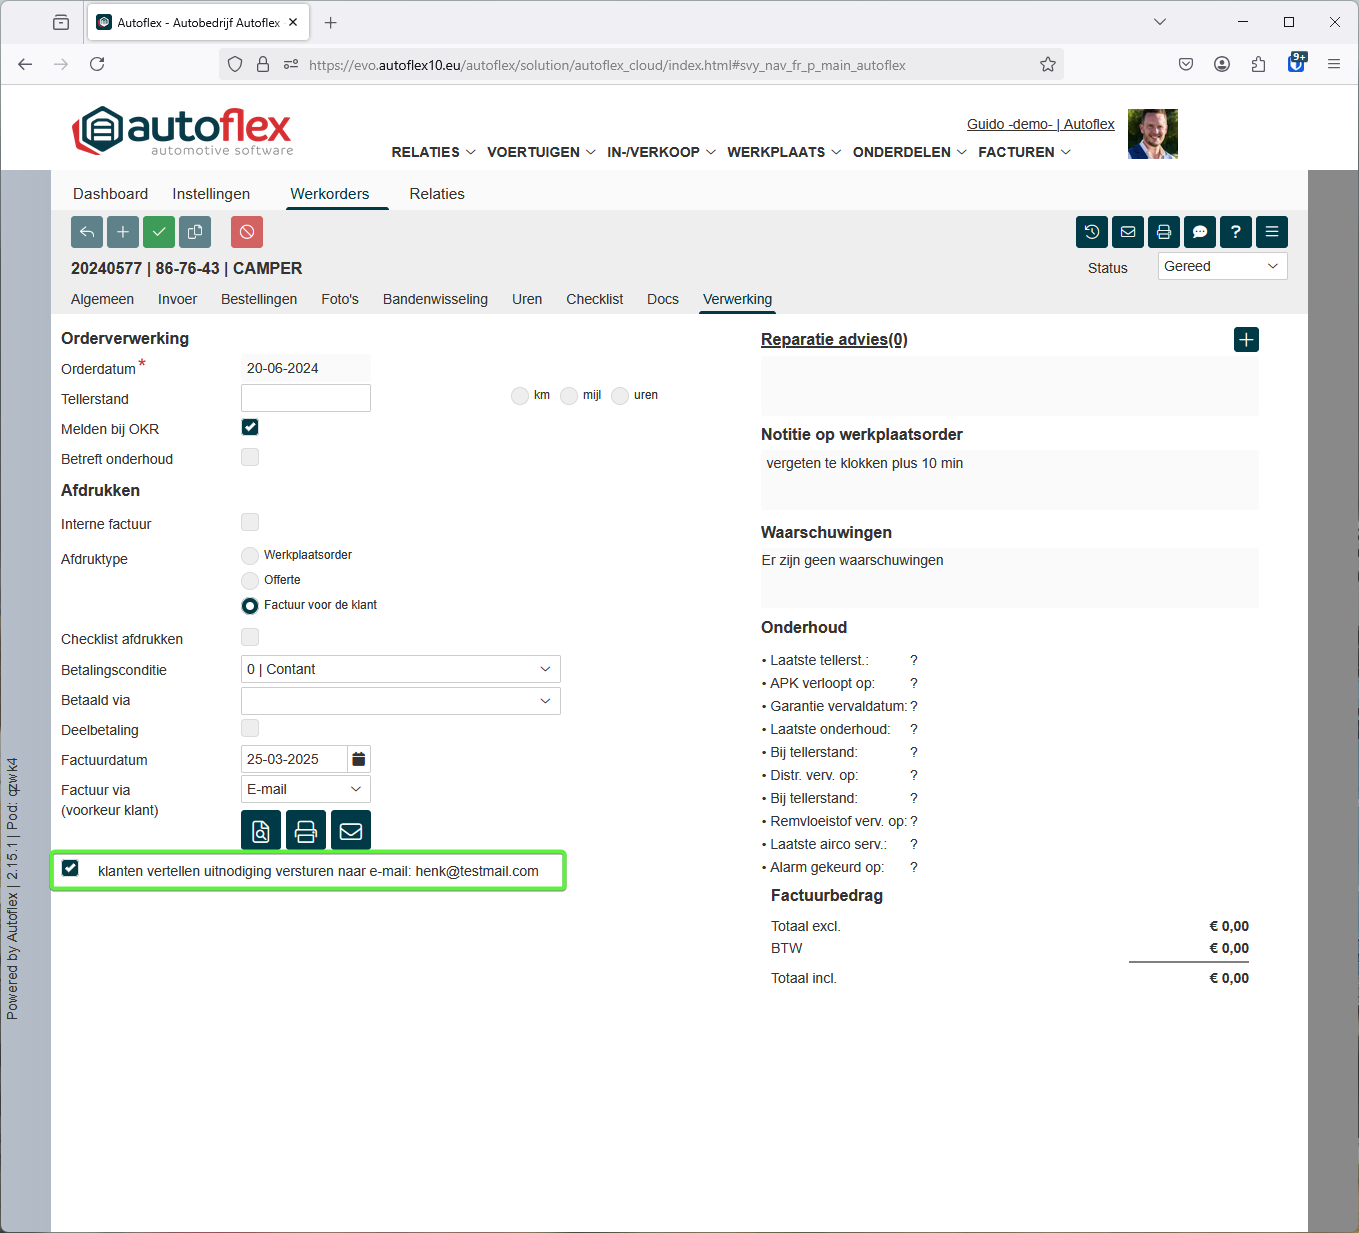
Task: Click the Tellerstand input field
Action: 305,398
